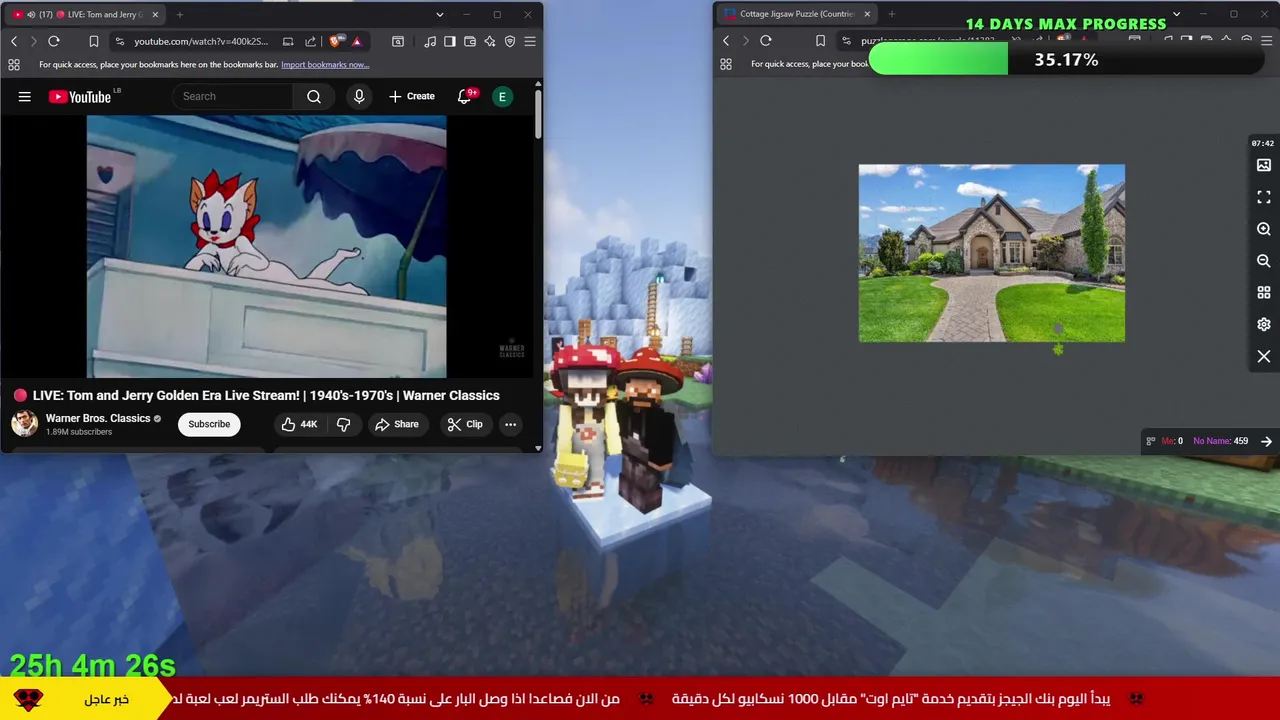Close the jigsaw puzzle with X icon
Screen dimensions: 1280x720
pos(1264,357)
